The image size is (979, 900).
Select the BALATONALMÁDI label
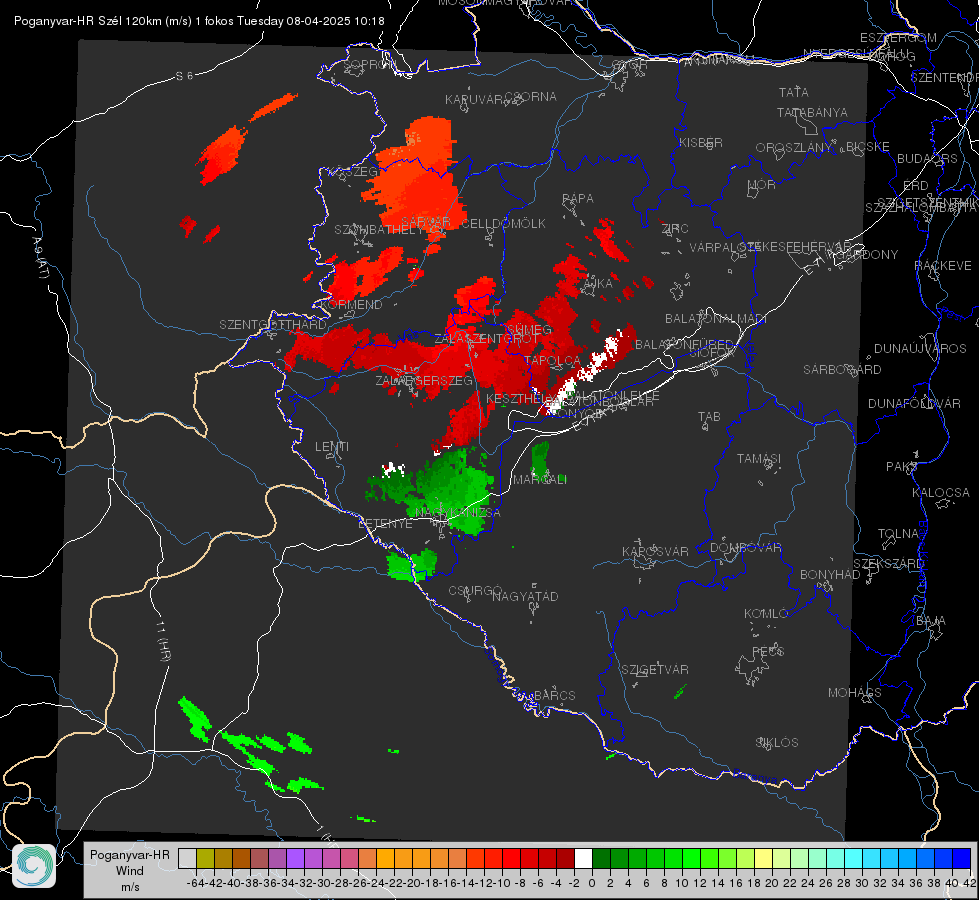click(x=716, y=319)
